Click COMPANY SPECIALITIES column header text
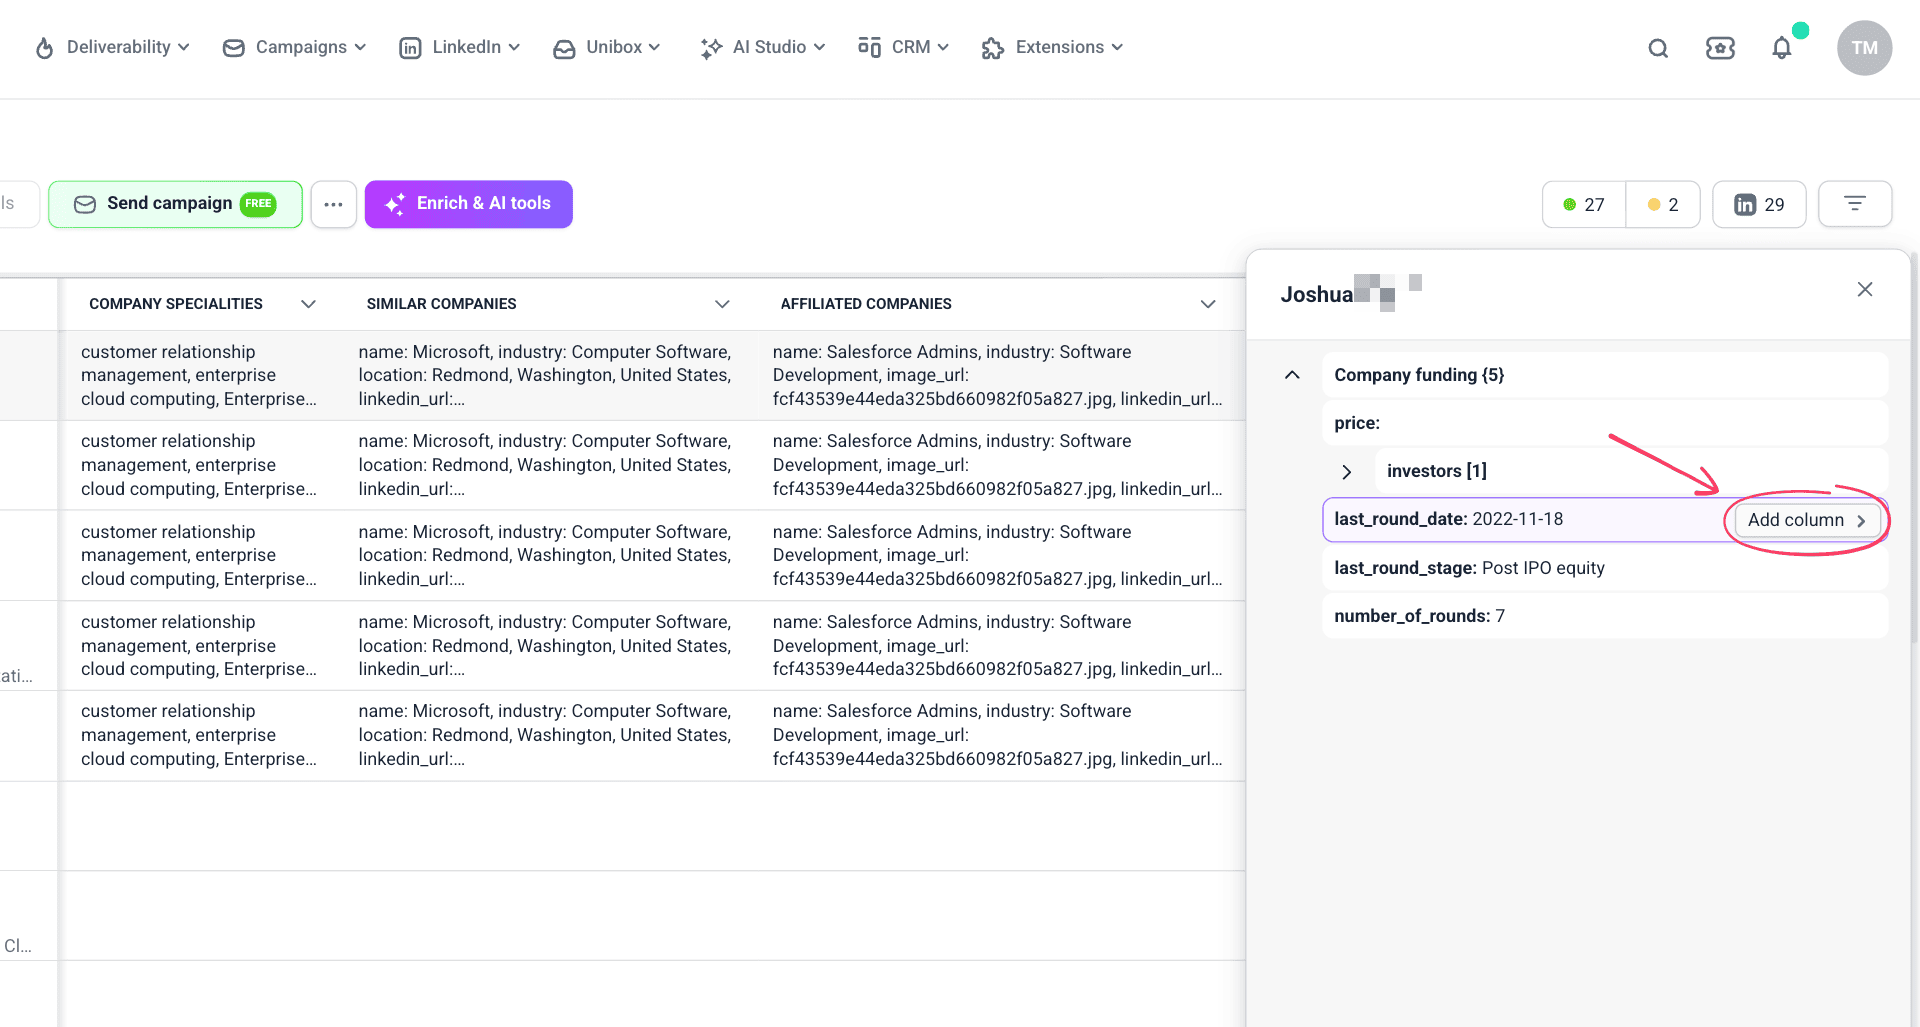The height and width of the screenshot is (1027, 1920). (x=176, y=304)
